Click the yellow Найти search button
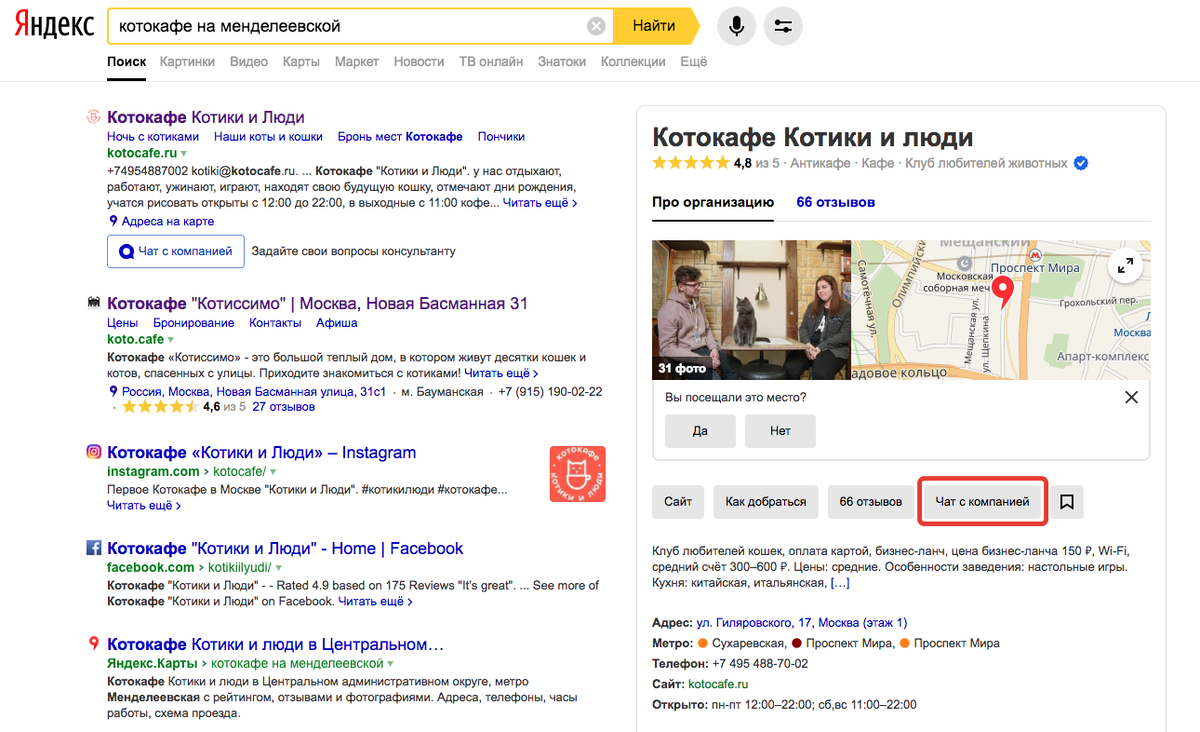The height and width of the screenshot is (732, 1200). [x=654, y=26]
